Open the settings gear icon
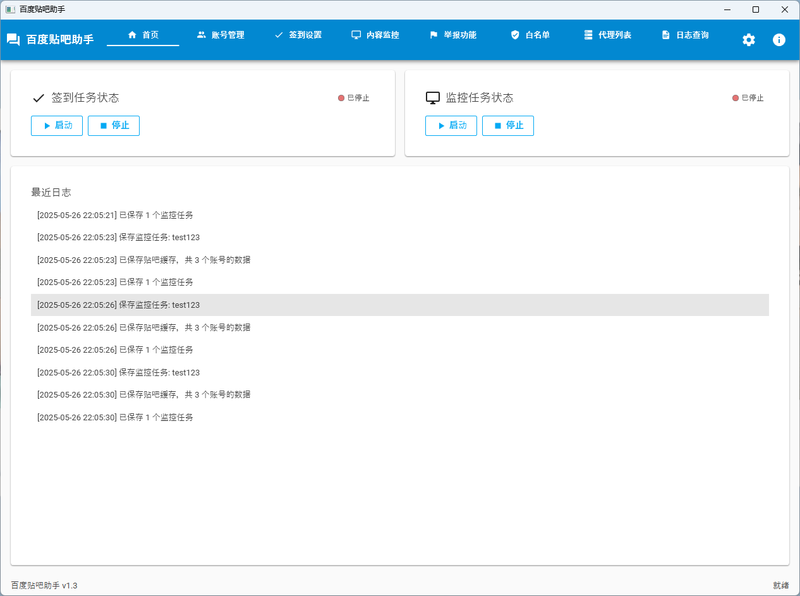Screen dimensions: 800x596 pos(748,40)
